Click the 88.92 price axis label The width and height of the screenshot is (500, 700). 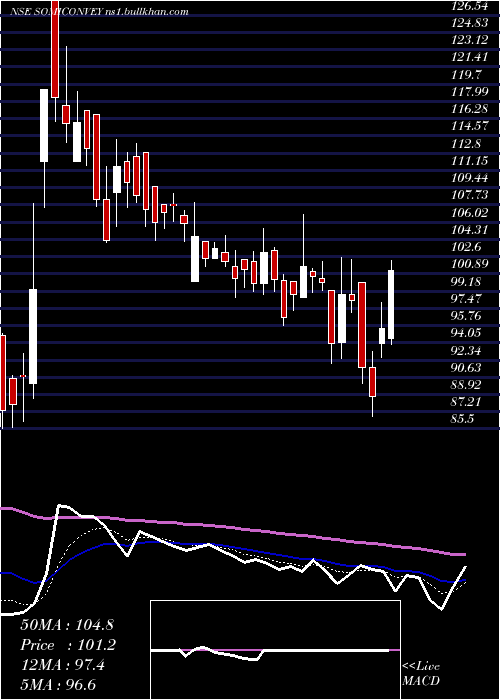coord(466,385)
